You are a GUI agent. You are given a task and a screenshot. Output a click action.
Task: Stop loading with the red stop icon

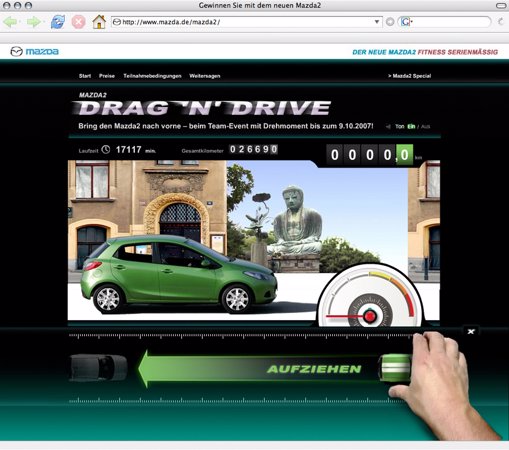pos(78,22)
